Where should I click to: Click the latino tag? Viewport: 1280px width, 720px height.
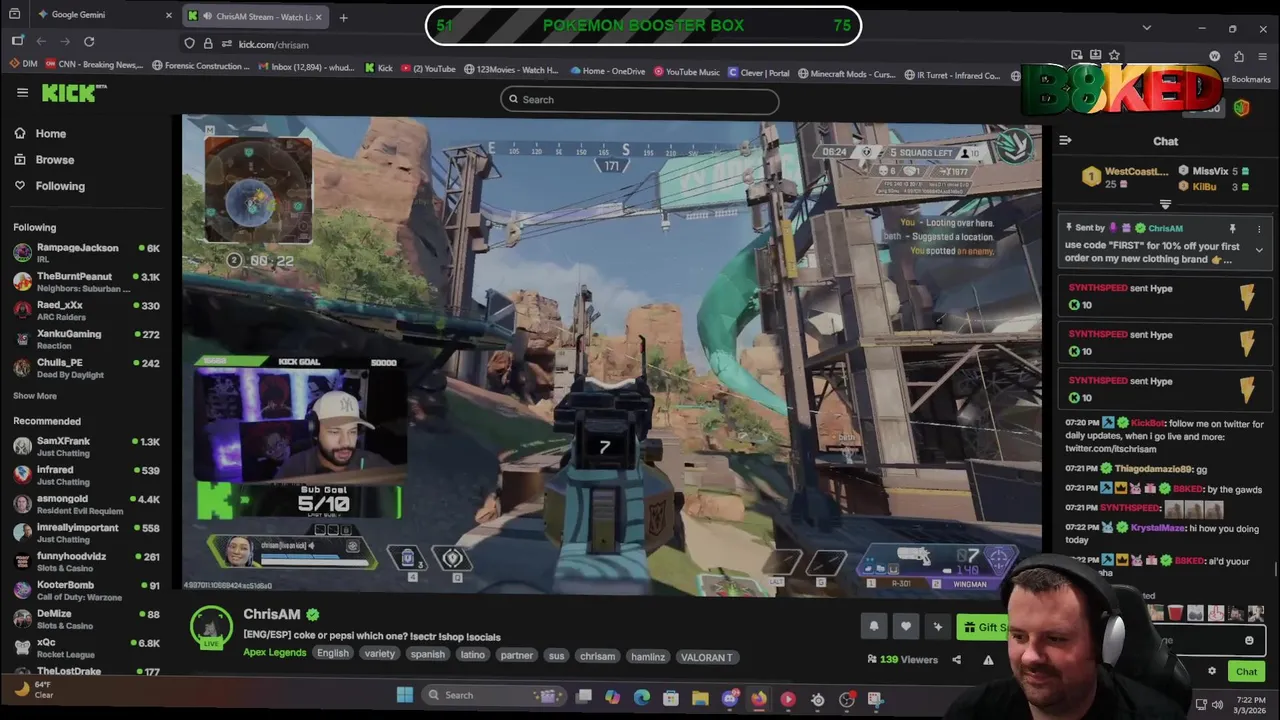tap(473, 654)
